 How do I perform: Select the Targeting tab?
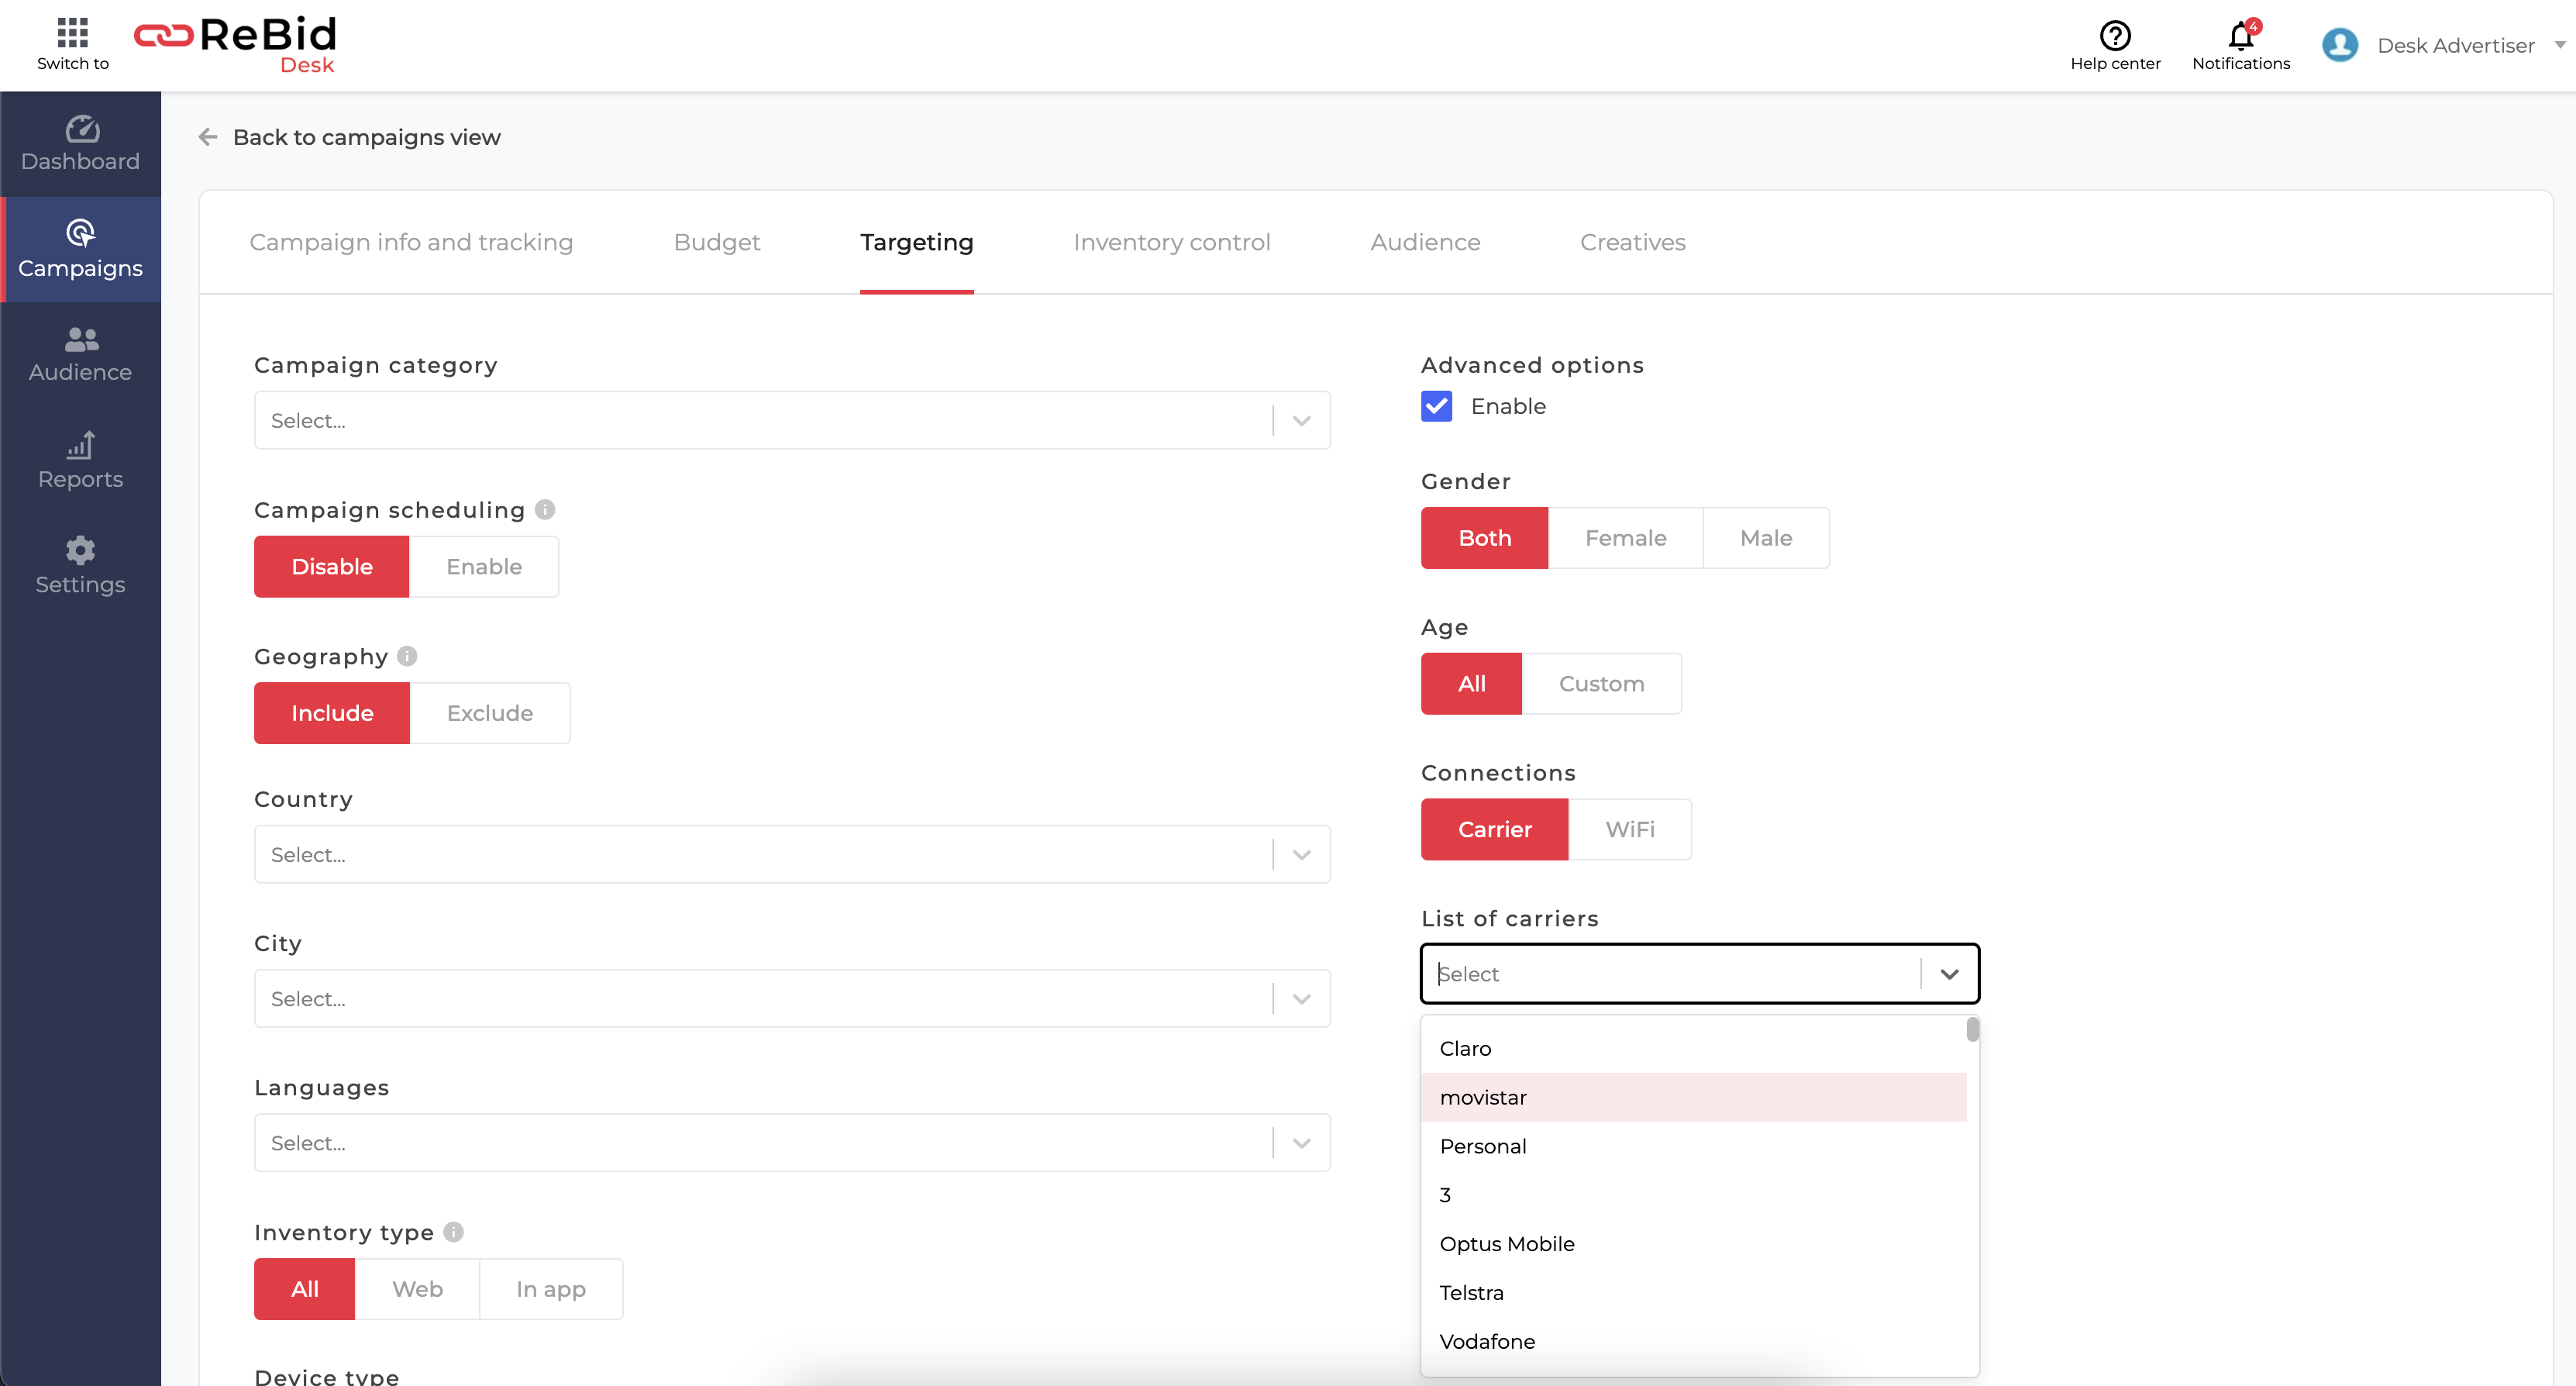pyautogui.click(x=916, y=242)
